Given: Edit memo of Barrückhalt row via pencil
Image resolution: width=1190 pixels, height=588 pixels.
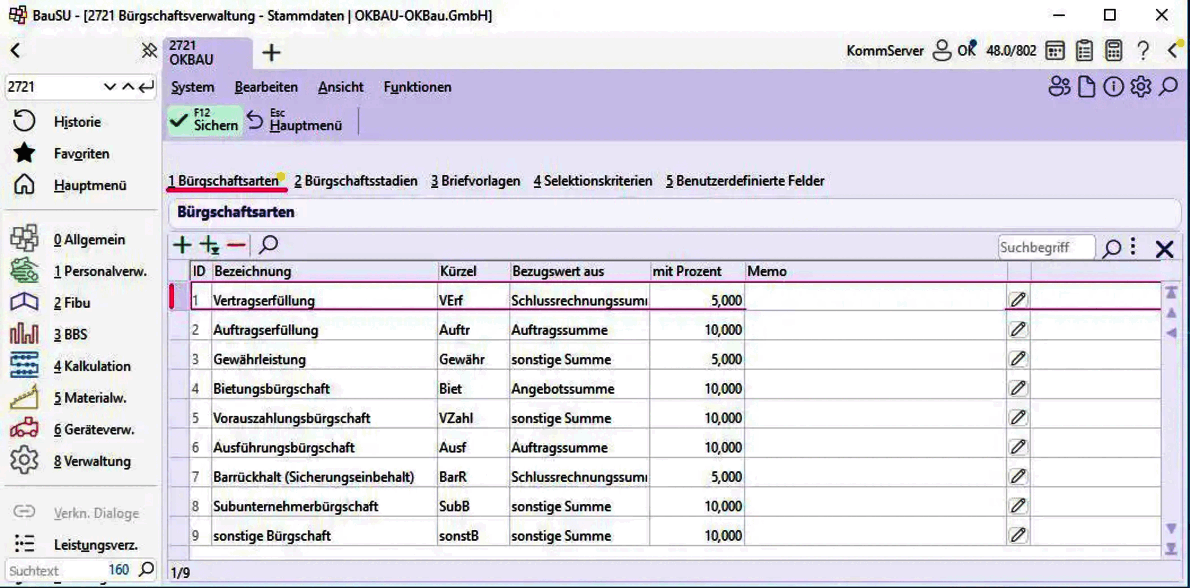Looking at the screenshot, I should coord(1018,476).
